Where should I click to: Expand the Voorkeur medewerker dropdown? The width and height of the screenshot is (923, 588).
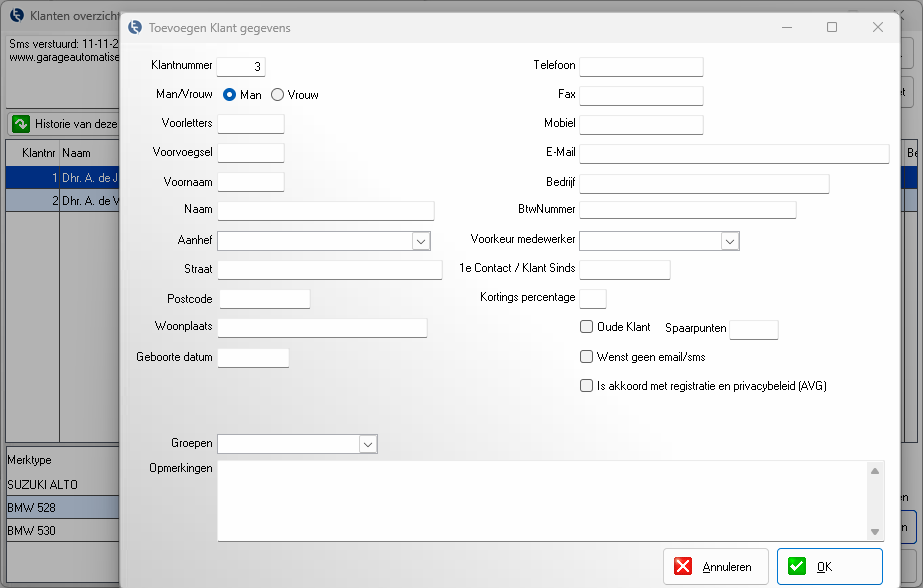pyautogui.click(x=730, y=241)
